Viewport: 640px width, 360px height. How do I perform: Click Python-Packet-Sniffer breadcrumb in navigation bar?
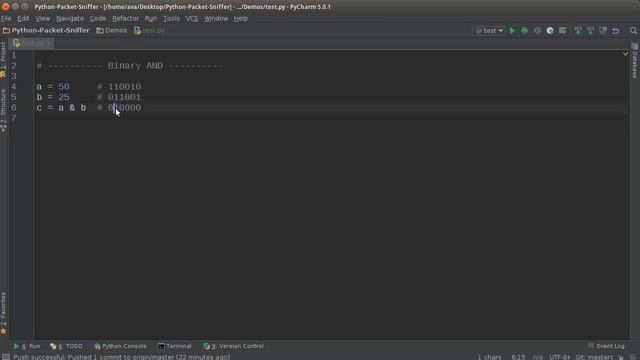point(46,31)
